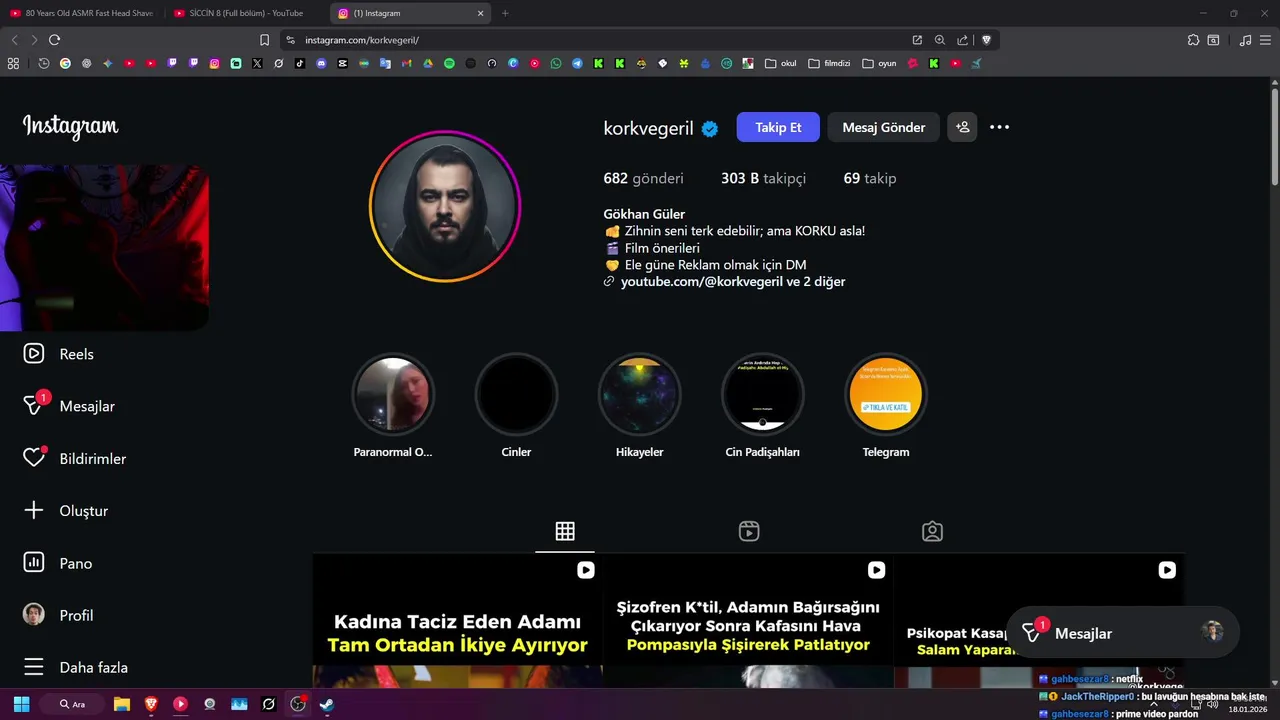This screenshot has height=720, width=1280.
Task: Click the browser back arrow
Action: (14, 40)
